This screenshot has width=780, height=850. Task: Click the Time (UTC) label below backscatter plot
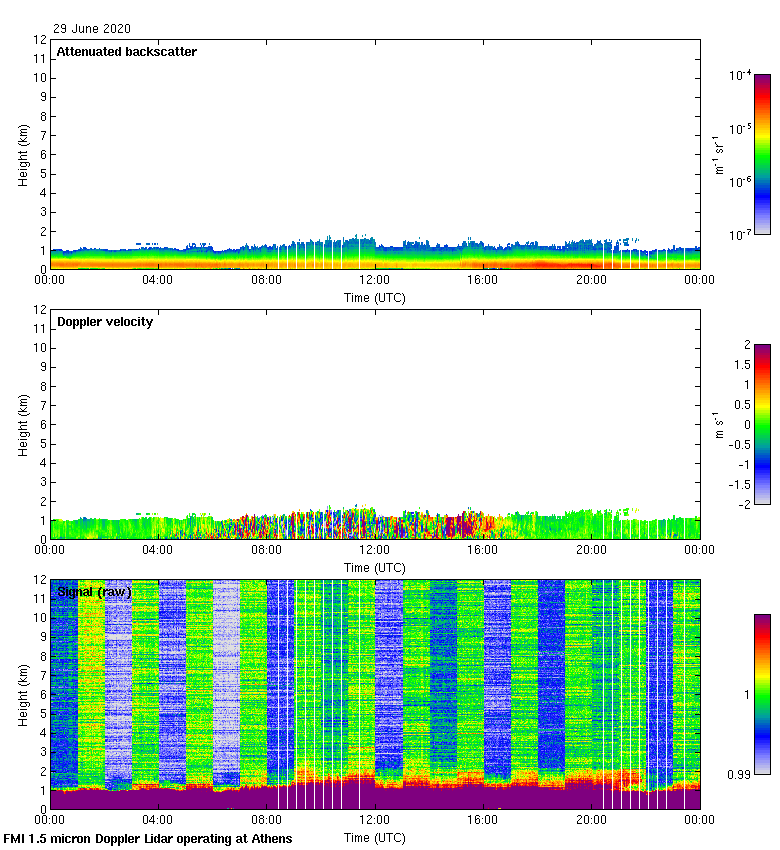374,297
